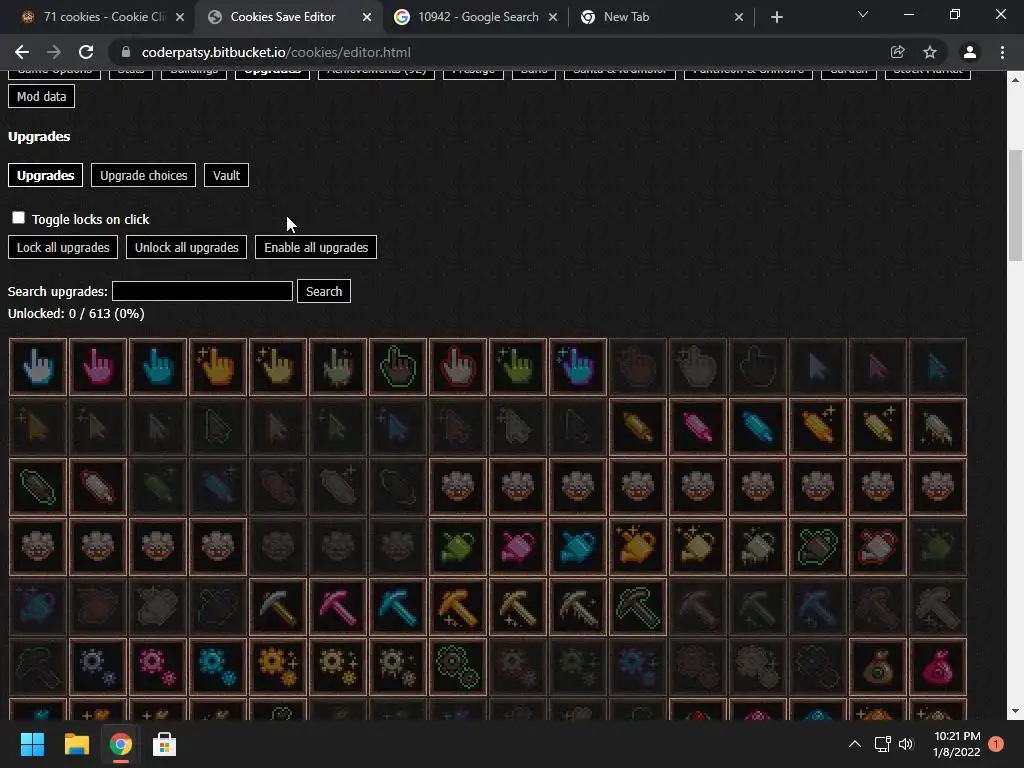
Task: Open the clock and date panel
Action: [957, 744]
